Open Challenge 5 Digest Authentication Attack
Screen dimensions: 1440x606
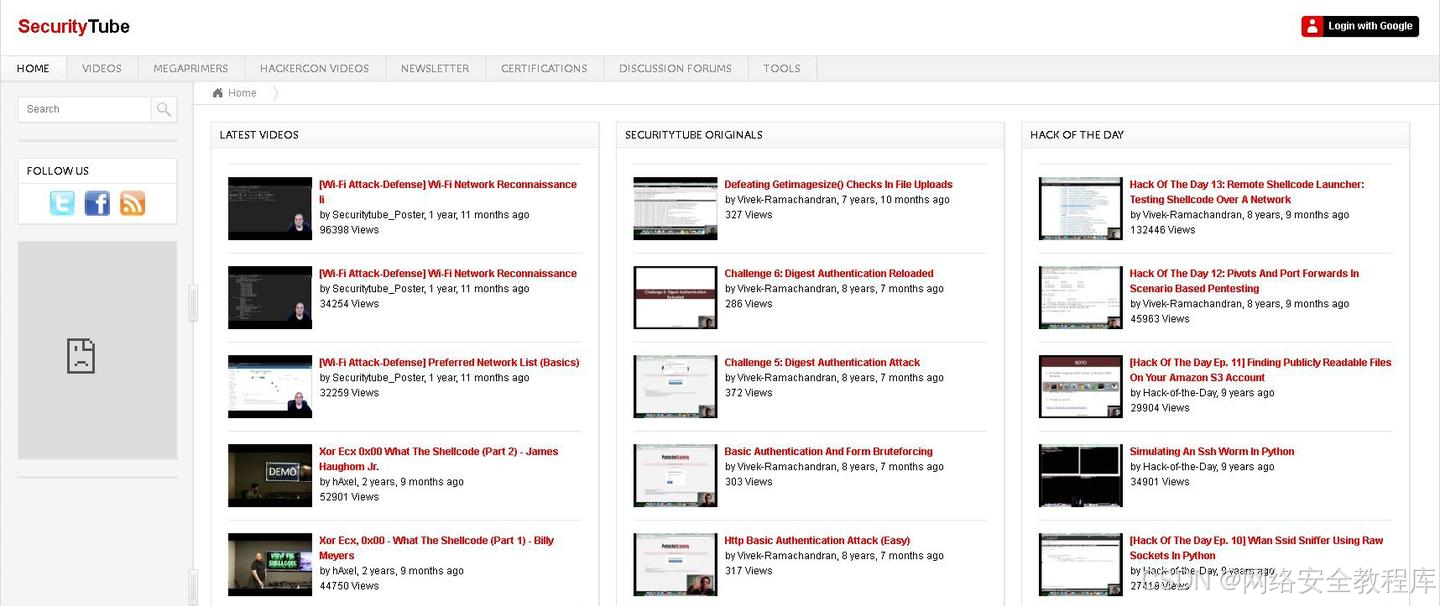pos(822,362)
